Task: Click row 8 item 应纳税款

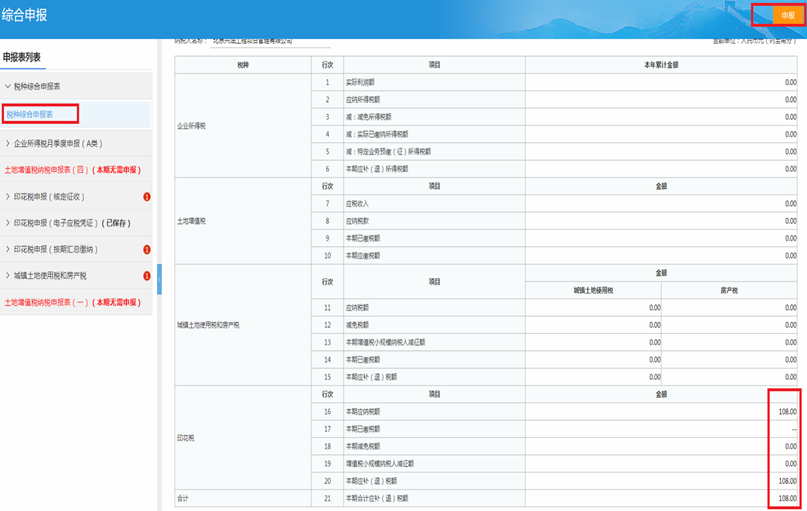Action: pos(357,221)
